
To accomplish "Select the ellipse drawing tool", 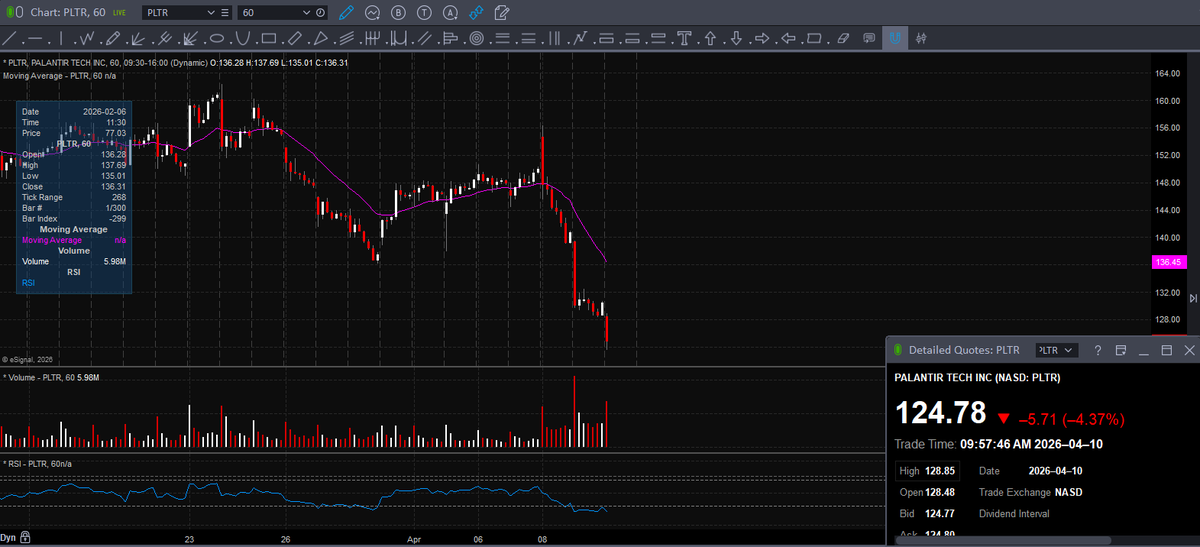I will click(x=216, y=38).
